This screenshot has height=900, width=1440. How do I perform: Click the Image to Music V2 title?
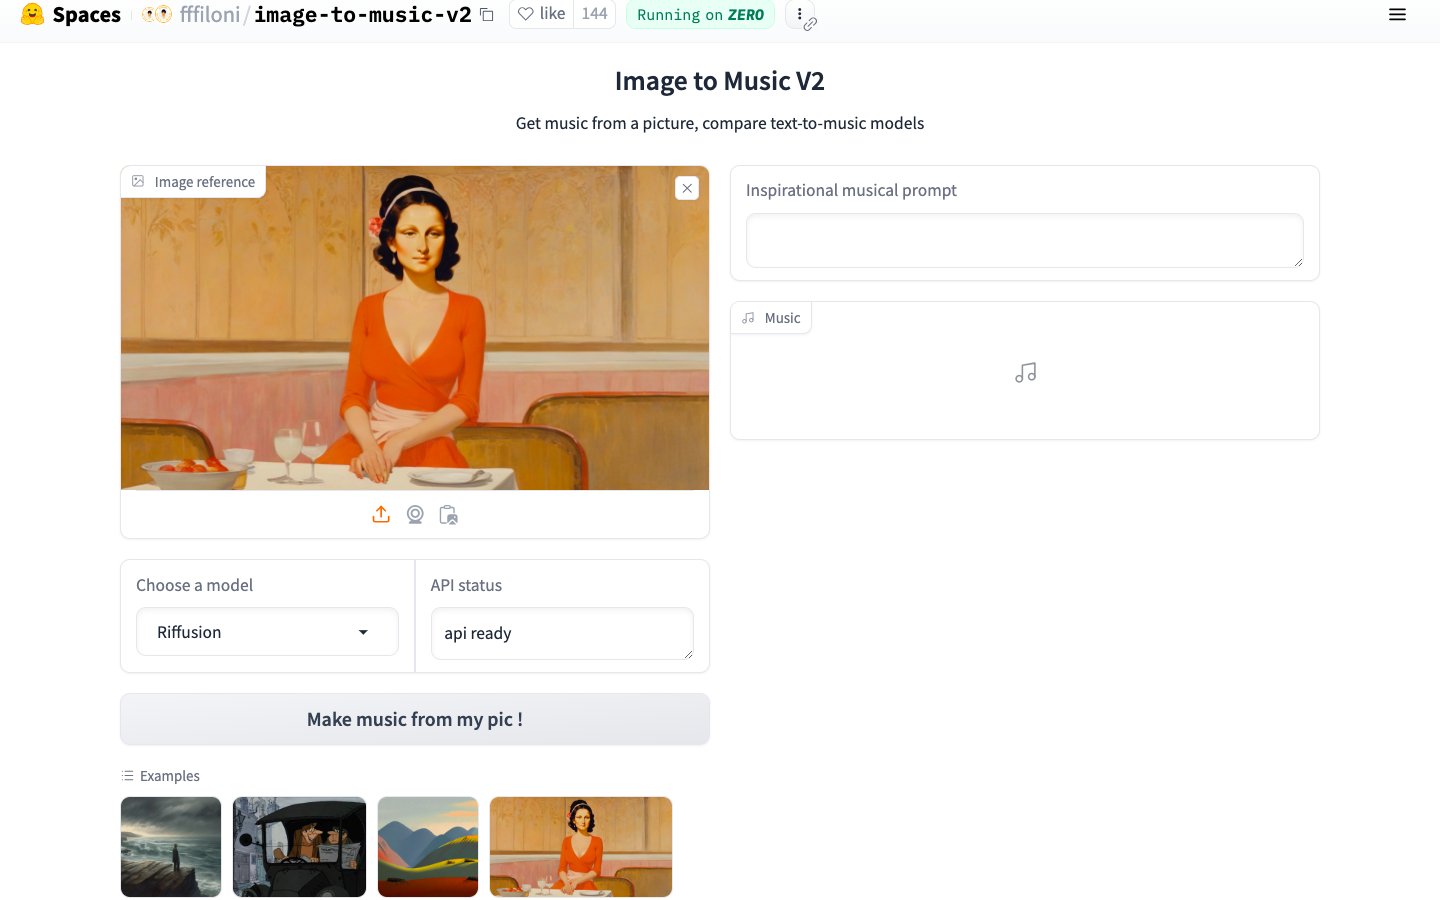coord(720,81)
